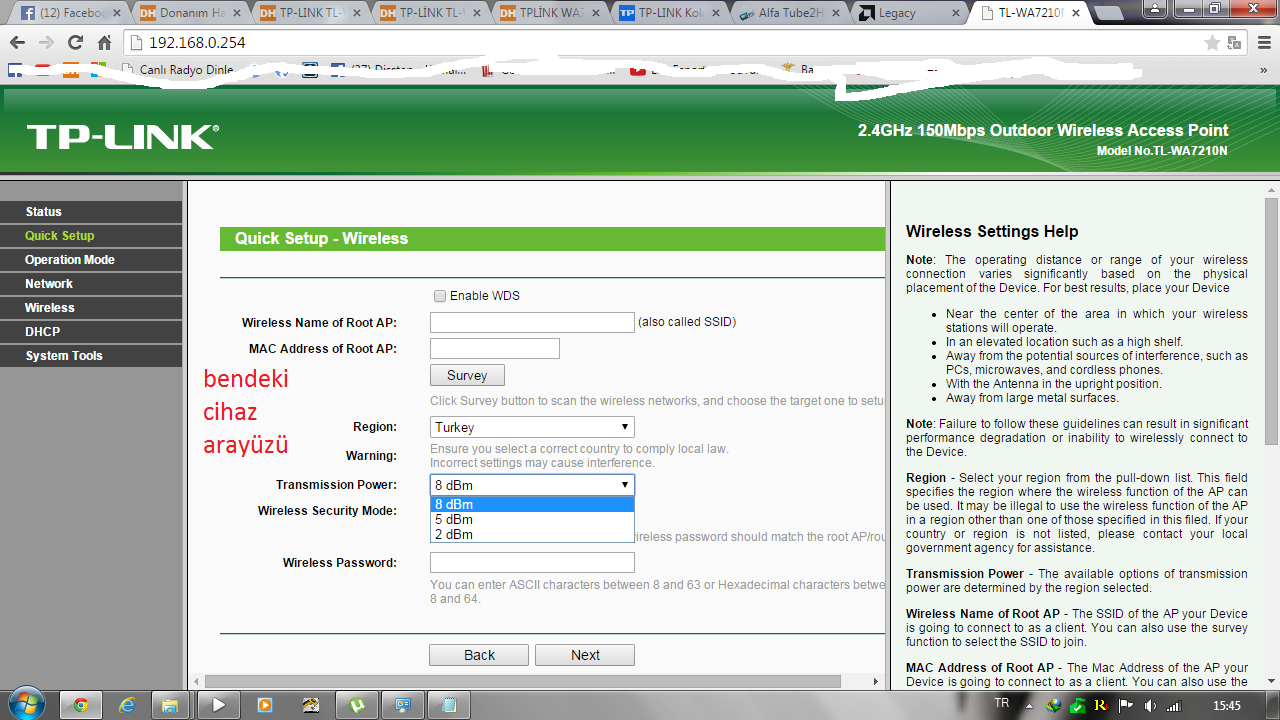Open the Region dropdown showing Turkey

tap(532, 427)
